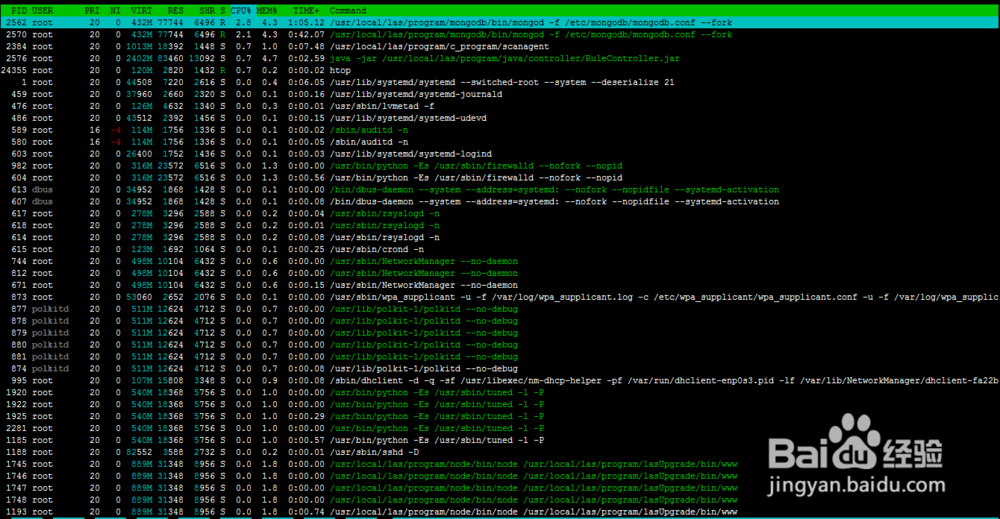Select NetworkManager thread row PID 812
Viewport: 1000px width, 519px height.
(x=500, y=274)
